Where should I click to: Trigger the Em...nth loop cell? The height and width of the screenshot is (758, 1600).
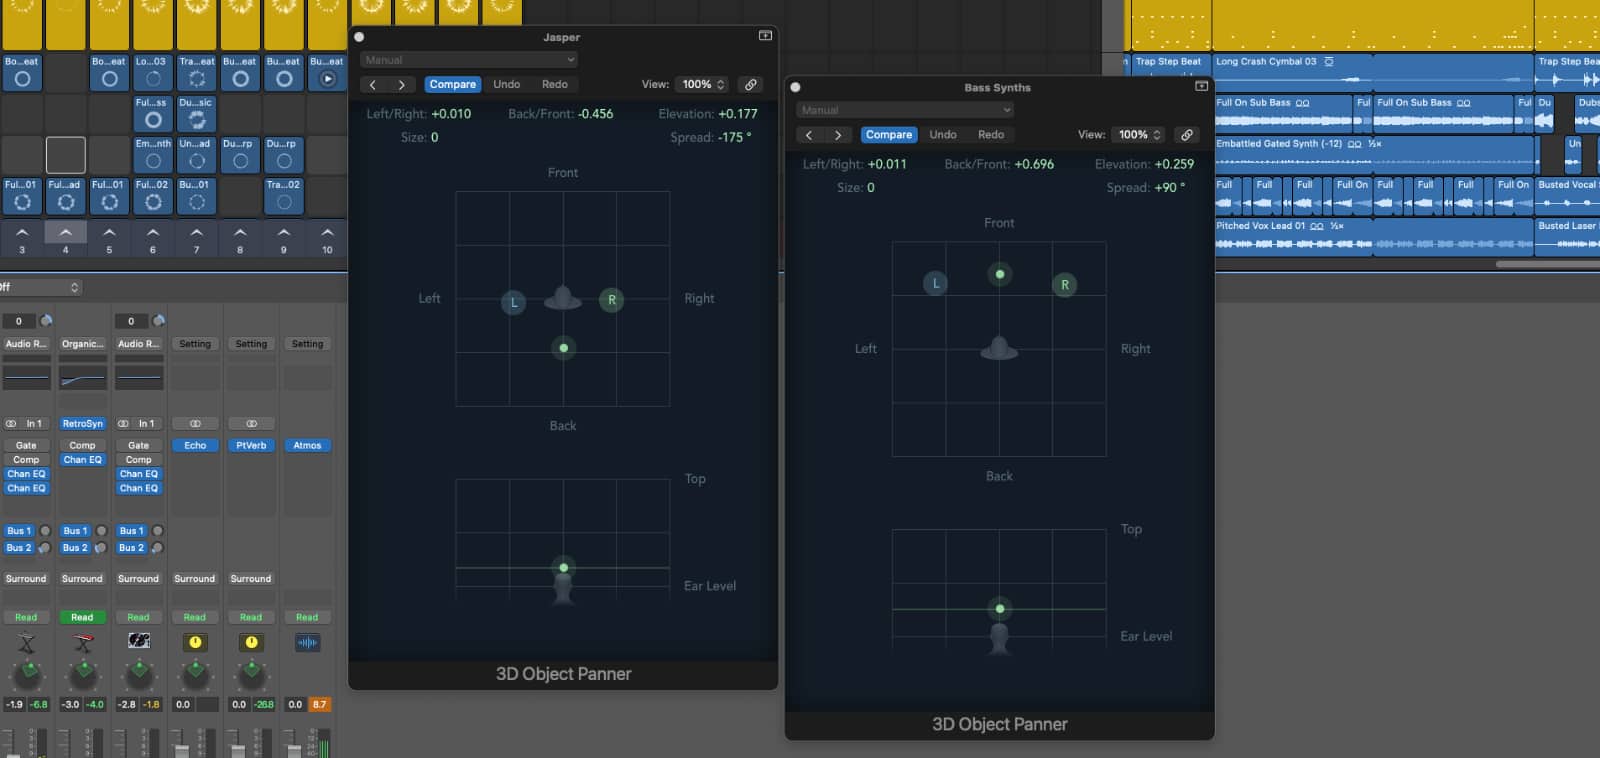pyautogui.click(x=153, y=155)
